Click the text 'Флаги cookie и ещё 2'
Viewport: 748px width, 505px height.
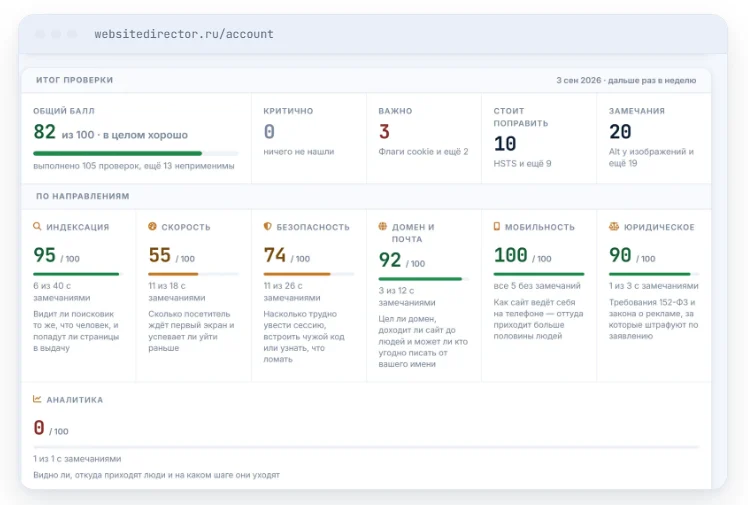(423, 152)
